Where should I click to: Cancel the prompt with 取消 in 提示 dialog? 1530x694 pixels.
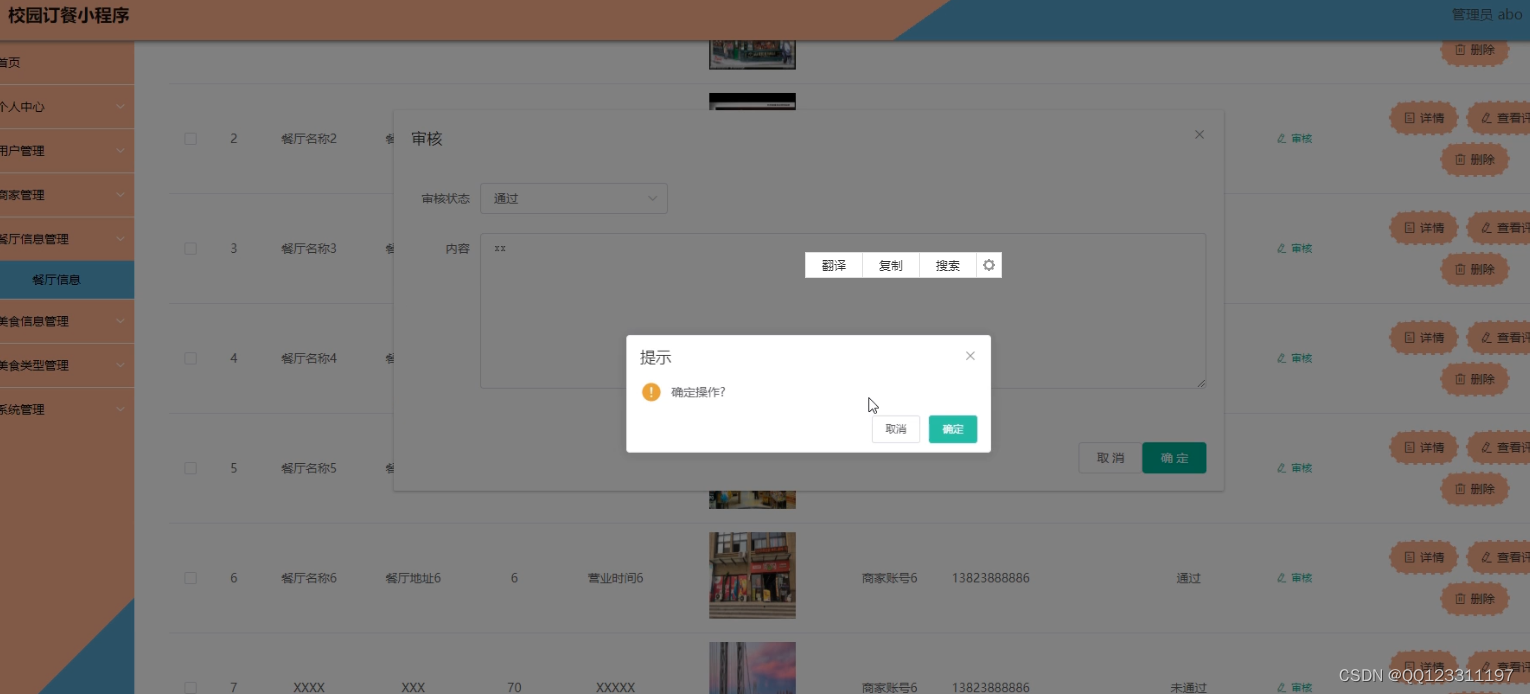pyautogui.click(x=895, y=429)
